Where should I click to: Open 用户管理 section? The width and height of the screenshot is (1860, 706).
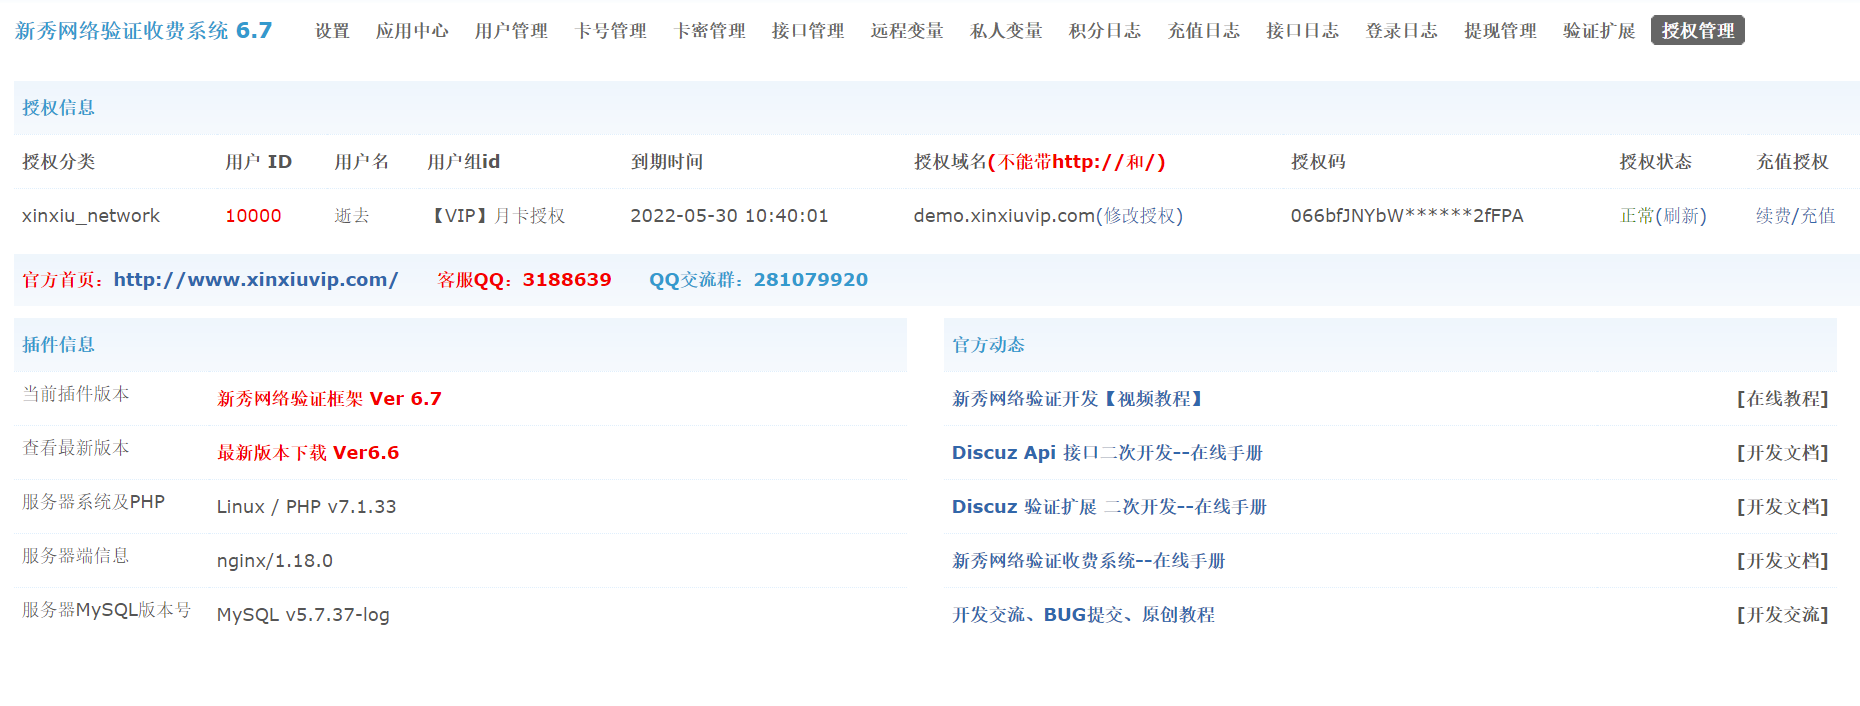pos(511,31)
